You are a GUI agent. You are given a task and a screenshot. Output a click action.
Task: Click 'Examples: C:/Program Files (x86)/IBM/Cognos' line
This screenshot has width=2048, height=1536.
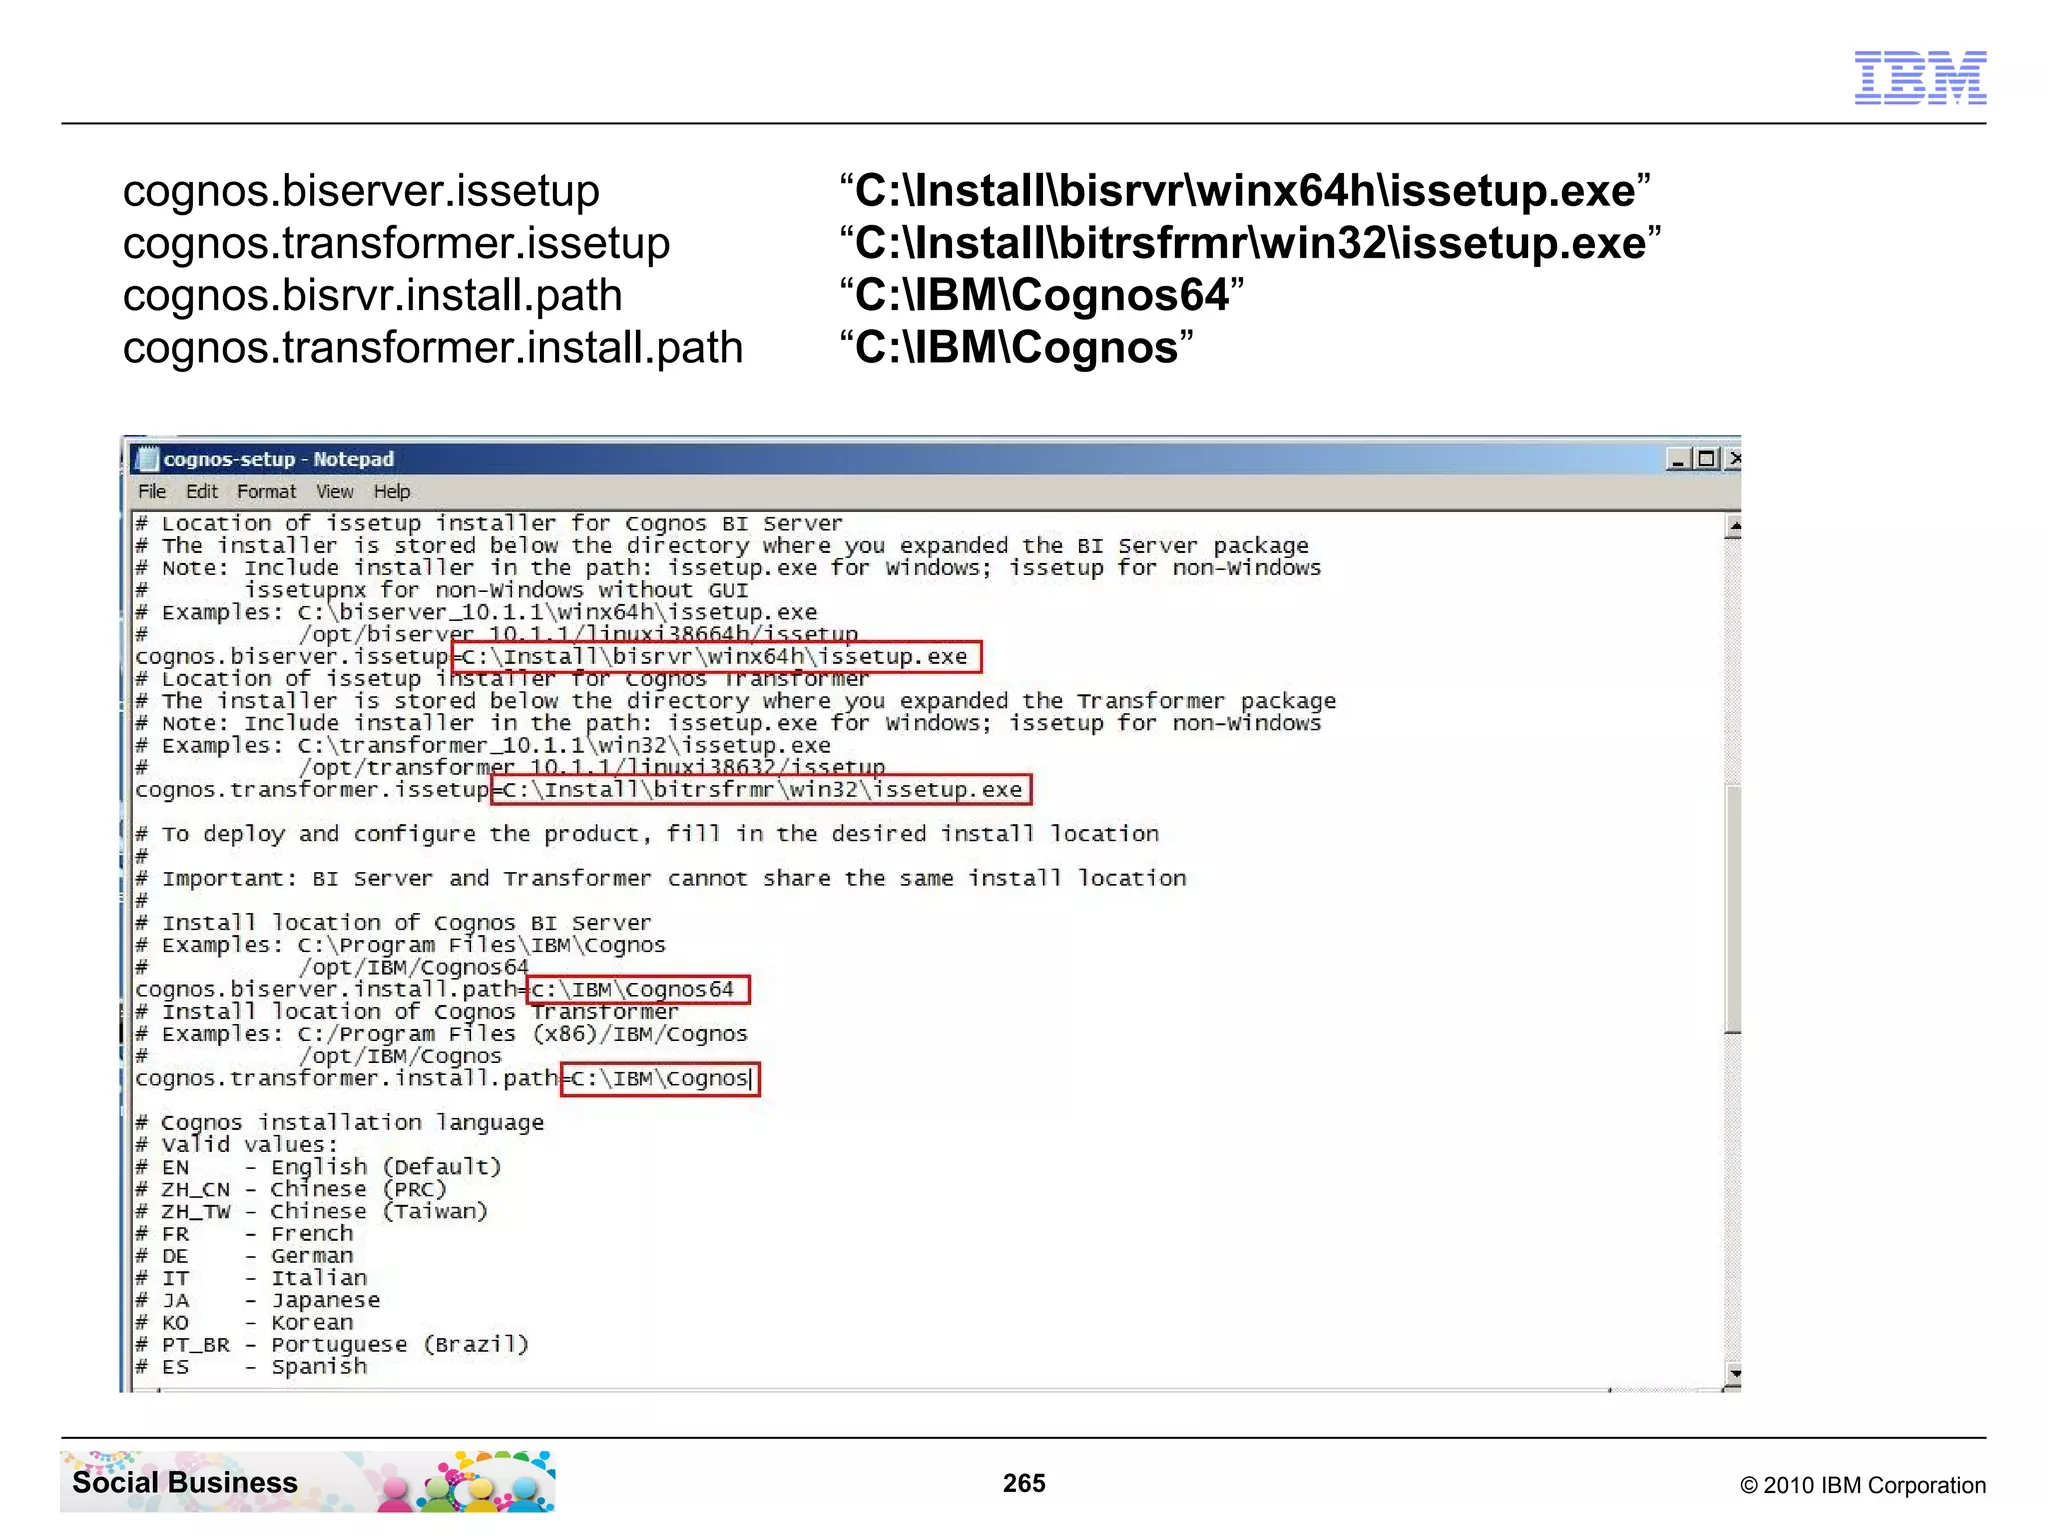(441, 1034)
